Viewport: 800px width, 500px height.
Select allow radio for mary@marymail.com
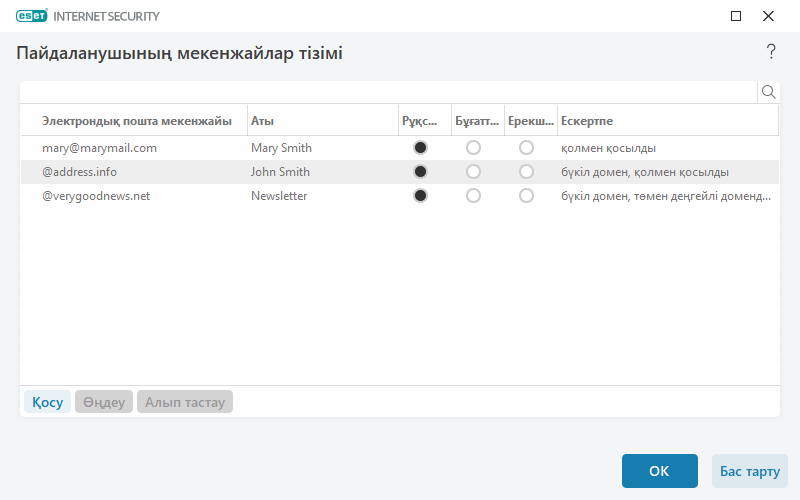(420, 148)
